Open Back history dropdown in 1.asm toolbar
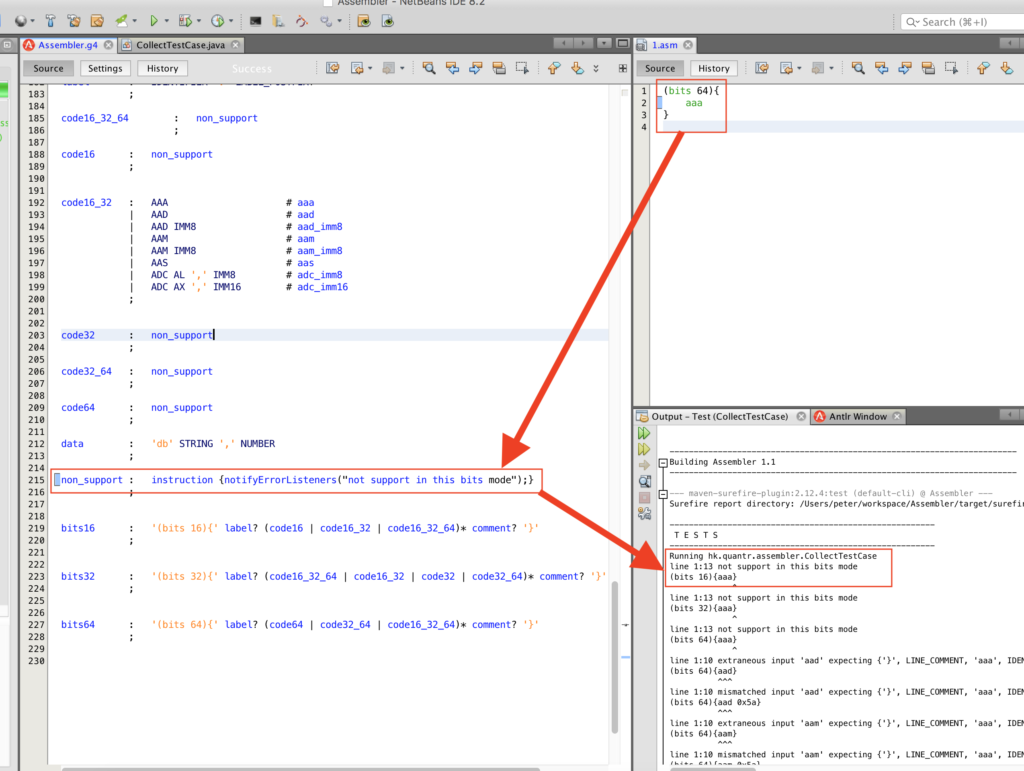Viewport: 1024px width, 771px height. pos(799,68)
